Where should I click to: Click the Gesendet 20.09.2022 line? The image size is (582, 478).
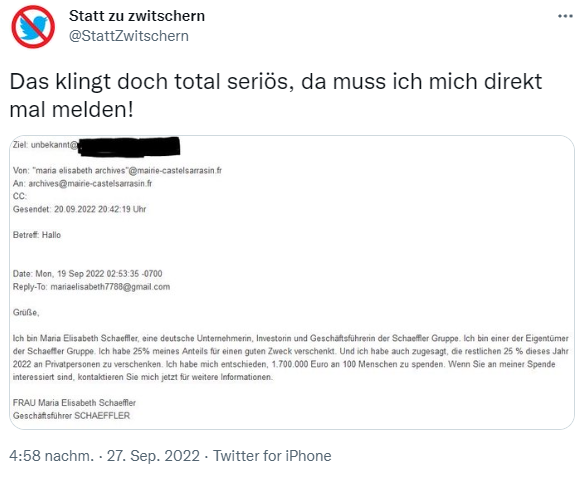coord(79,209)
